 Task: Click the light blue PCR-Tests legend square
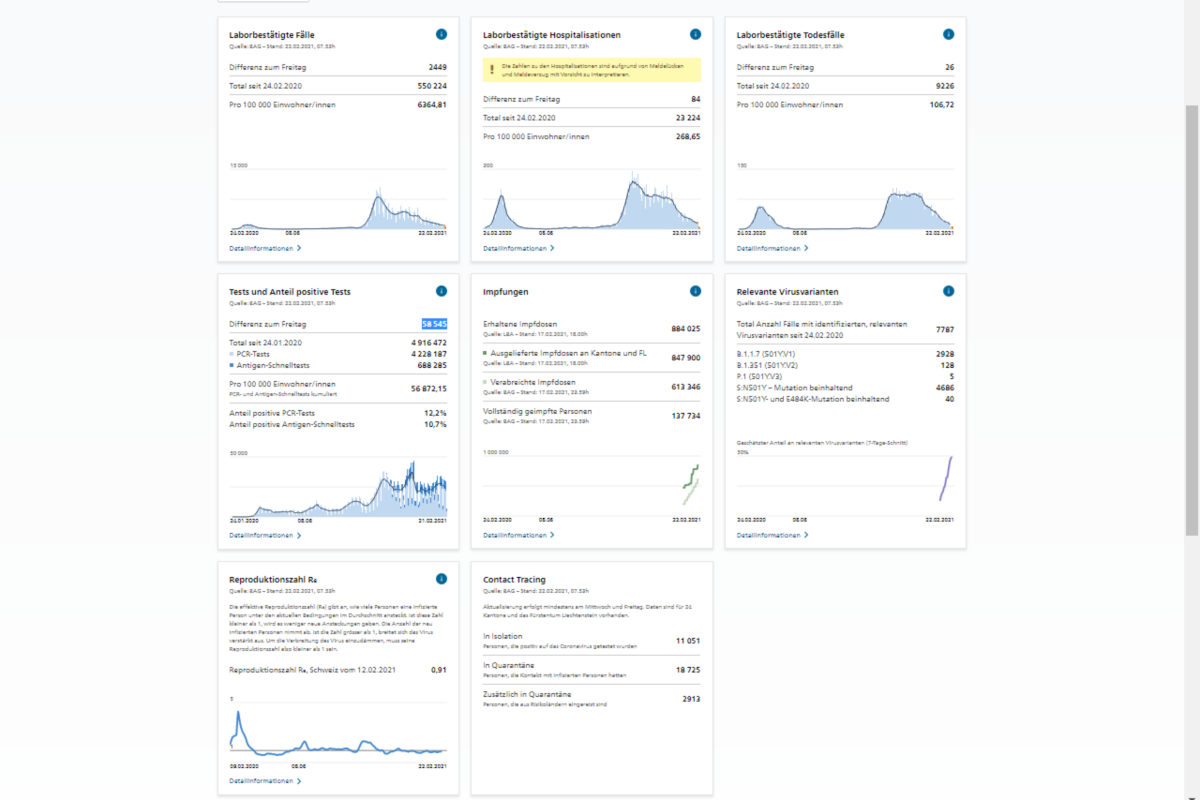click(231, 354)
